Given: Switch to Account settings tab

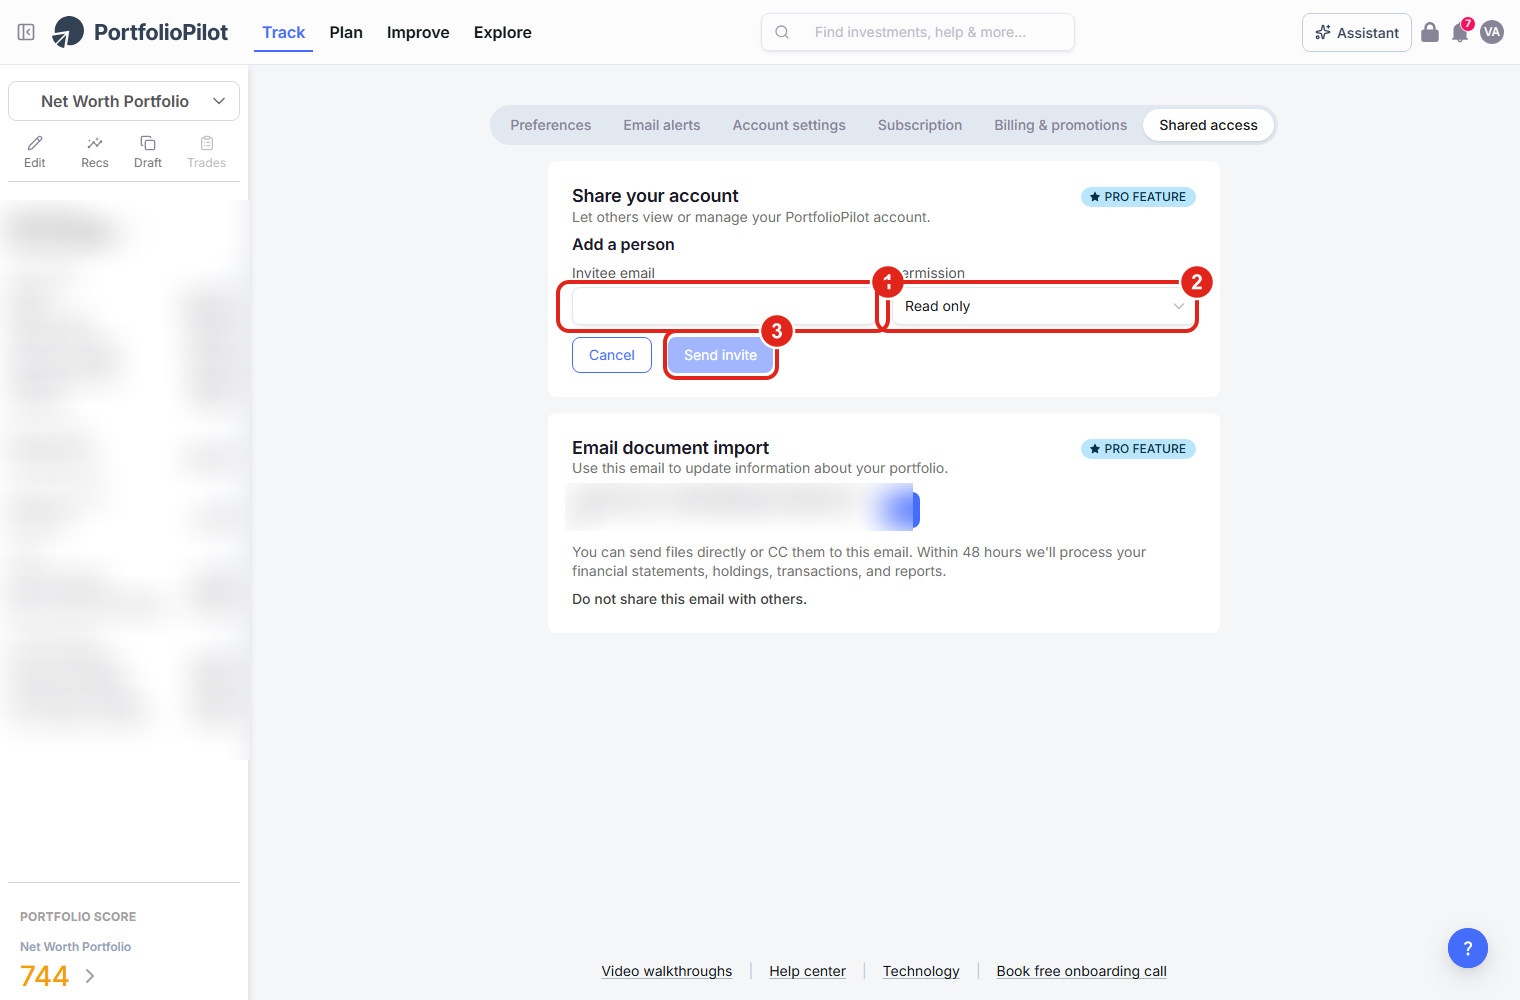Looking at the screenshot, I should [789, 125].
